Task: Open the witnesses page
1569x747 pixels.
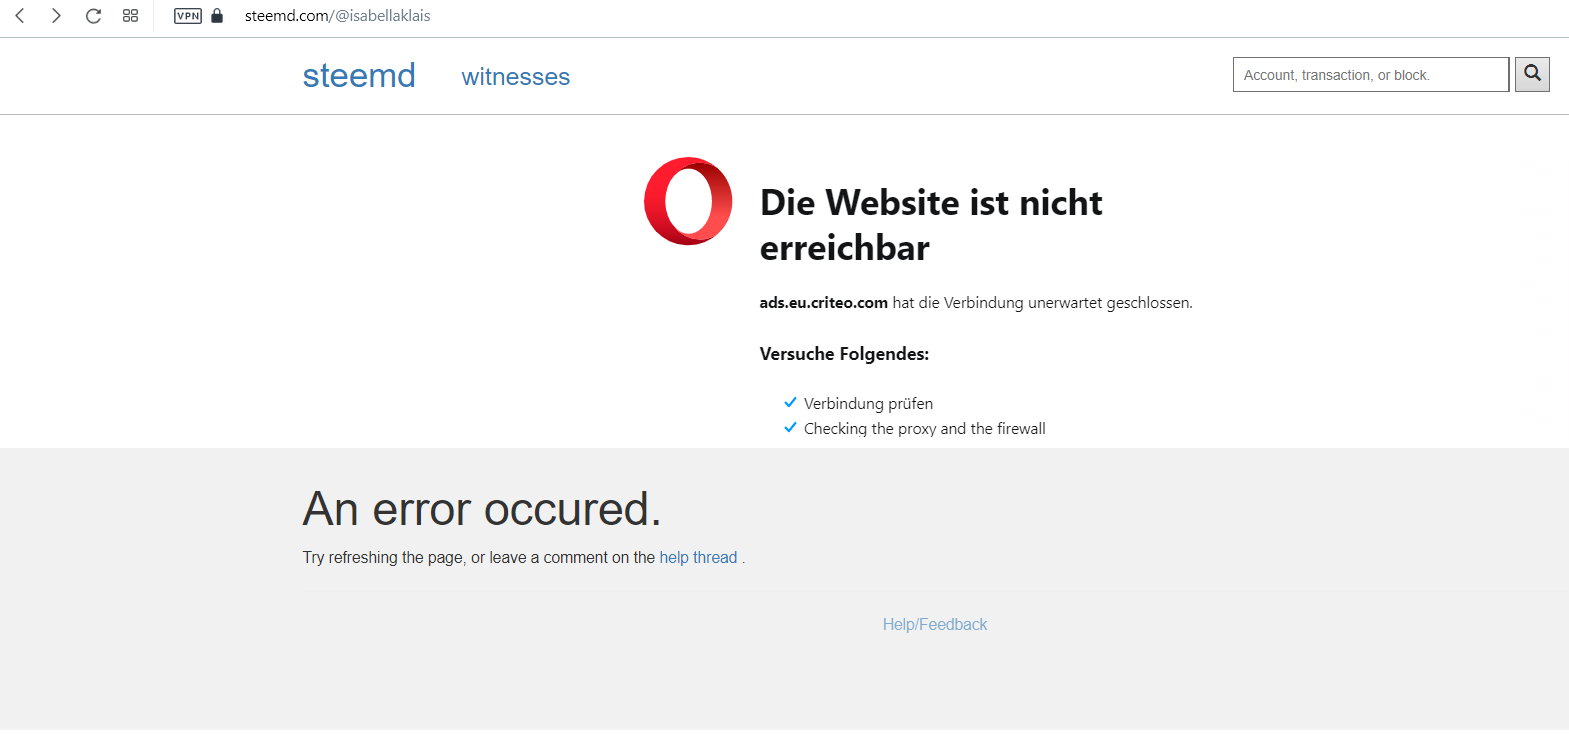Action: pos(516,77)
